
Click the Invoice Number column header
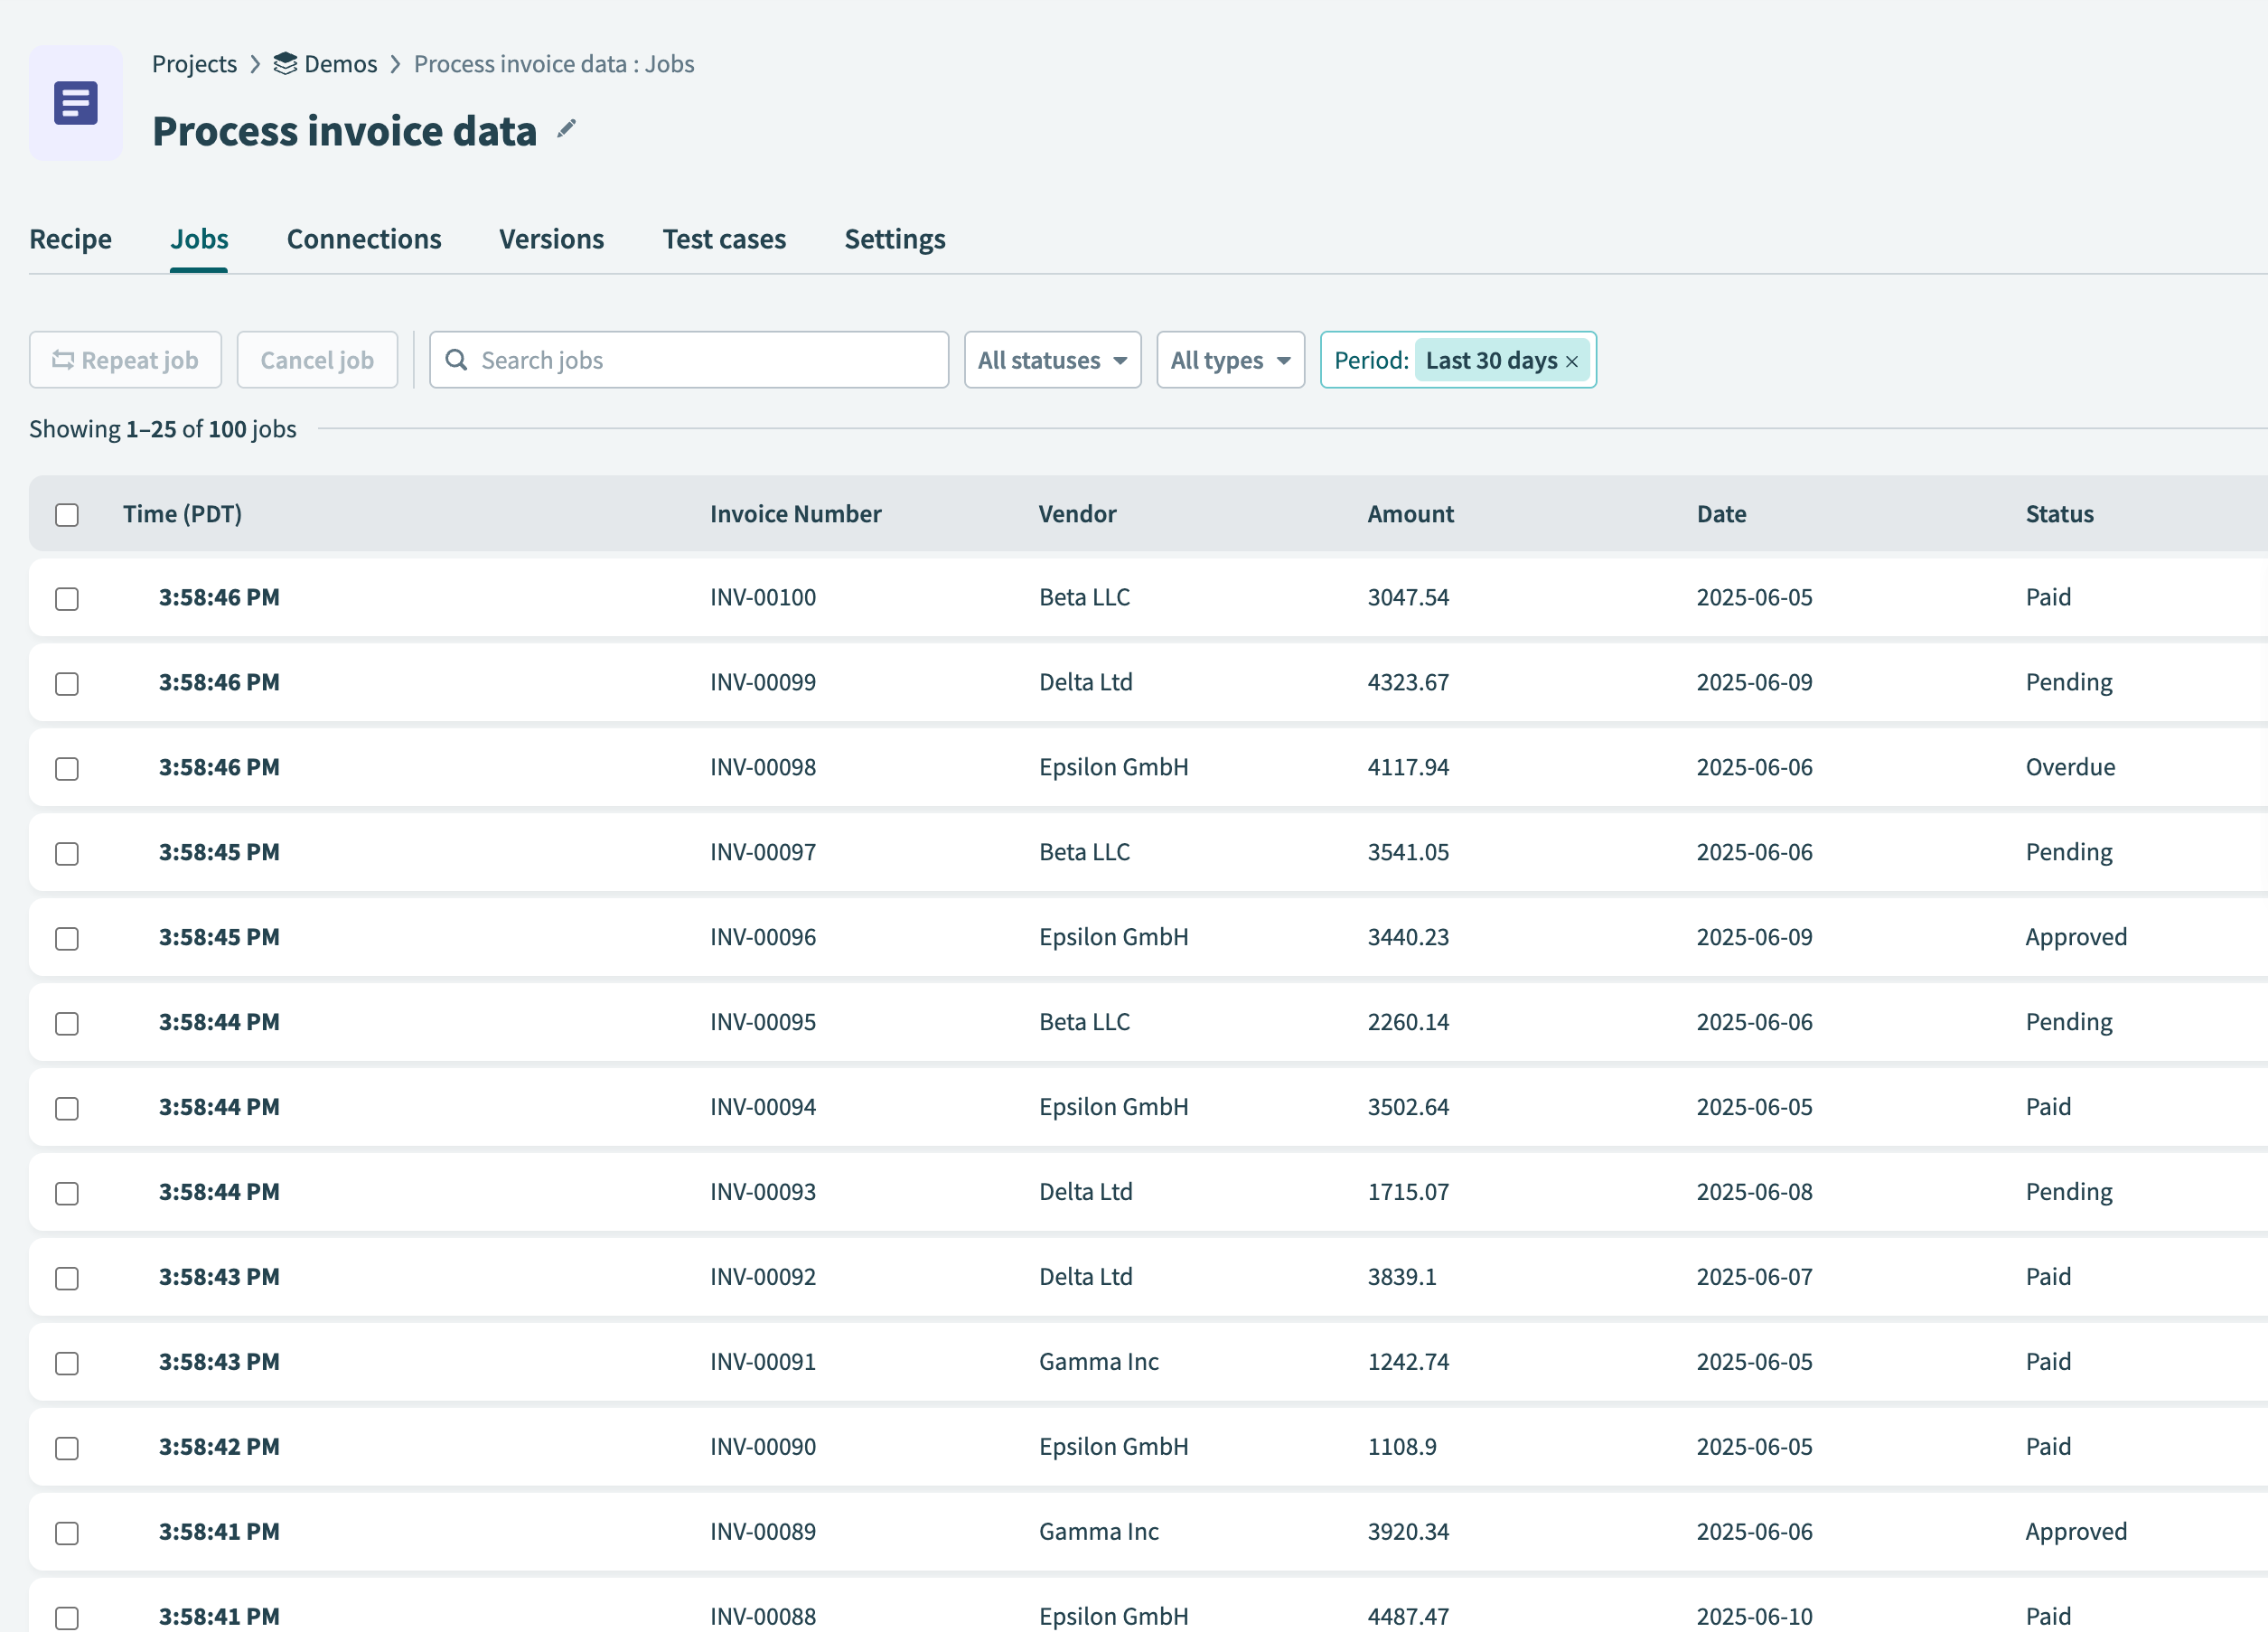pos(796,514)
